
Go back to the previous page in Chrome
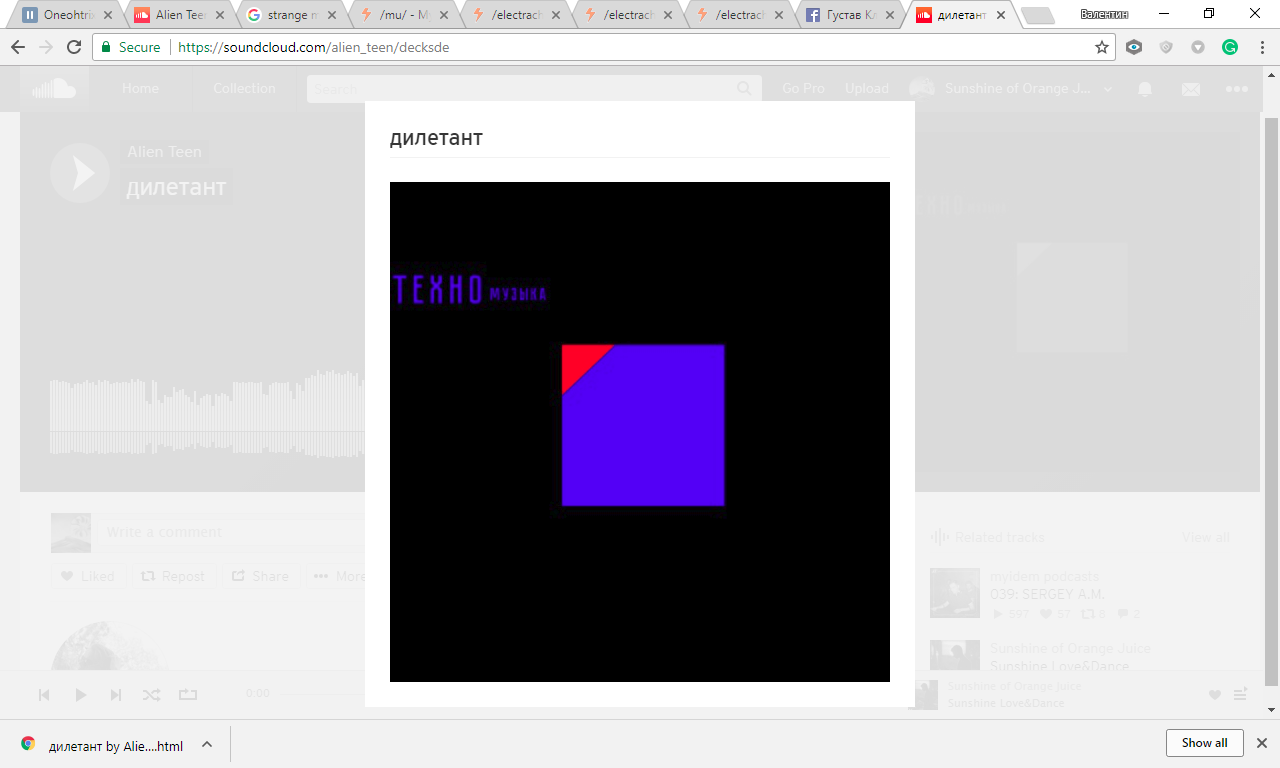tap(18, 47)
